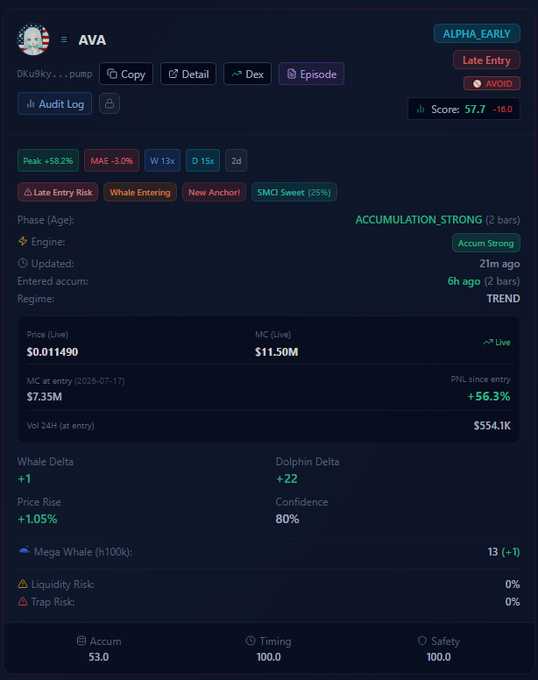Screen dimensions: 538x680
Task: Click the Peak +58.2% tag
Action: (x=48, y=160)
